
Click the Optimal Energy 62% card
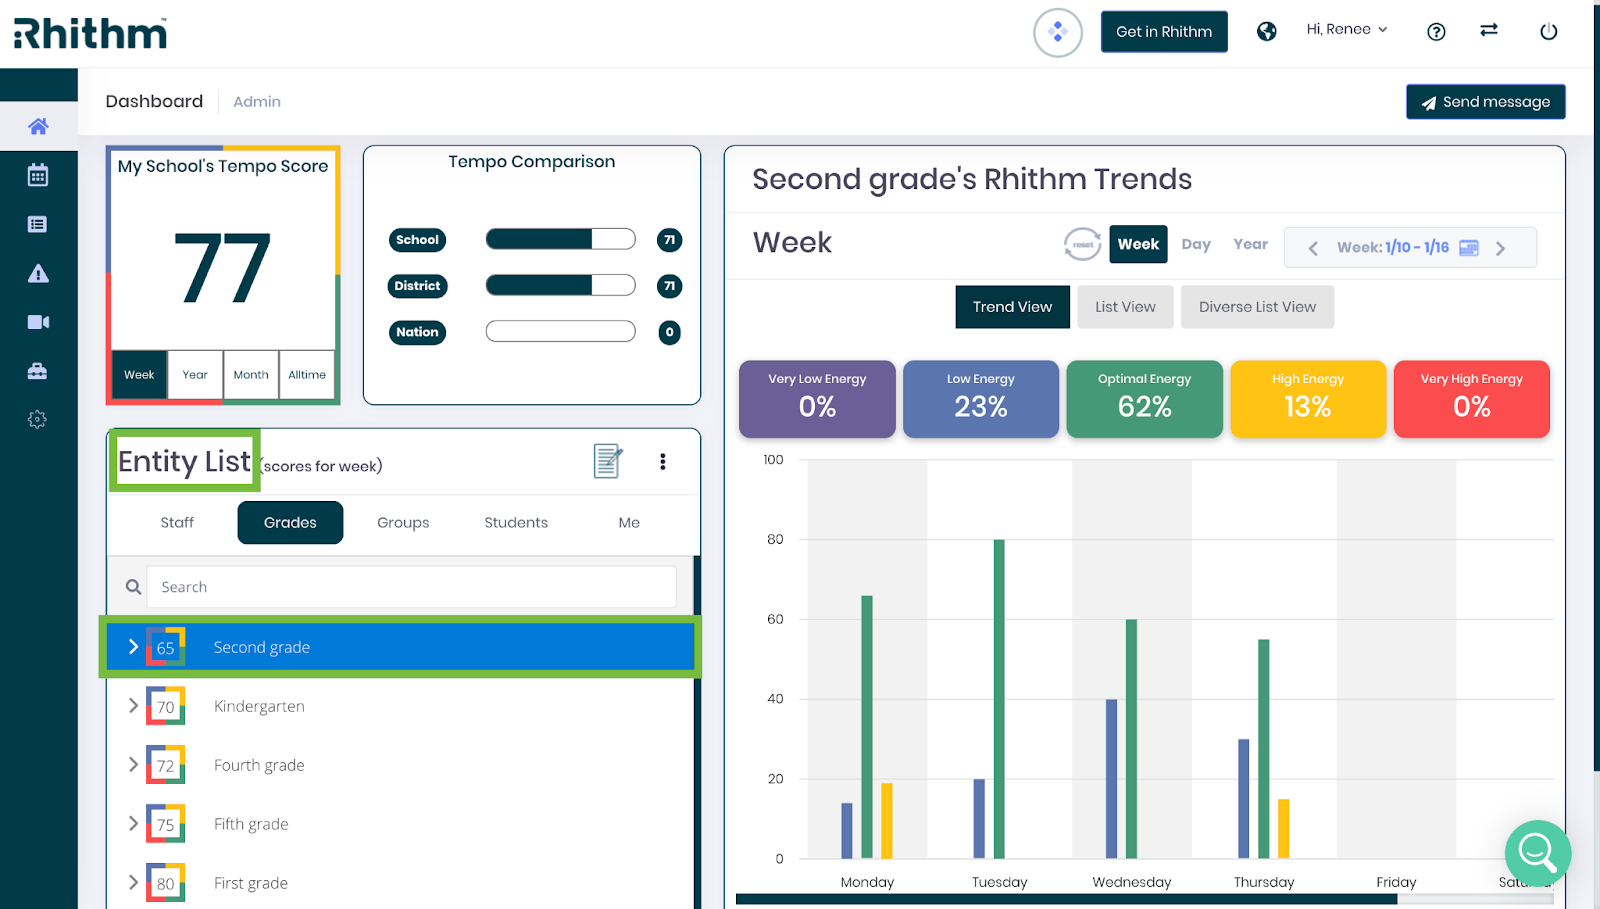click(1144, 399)
